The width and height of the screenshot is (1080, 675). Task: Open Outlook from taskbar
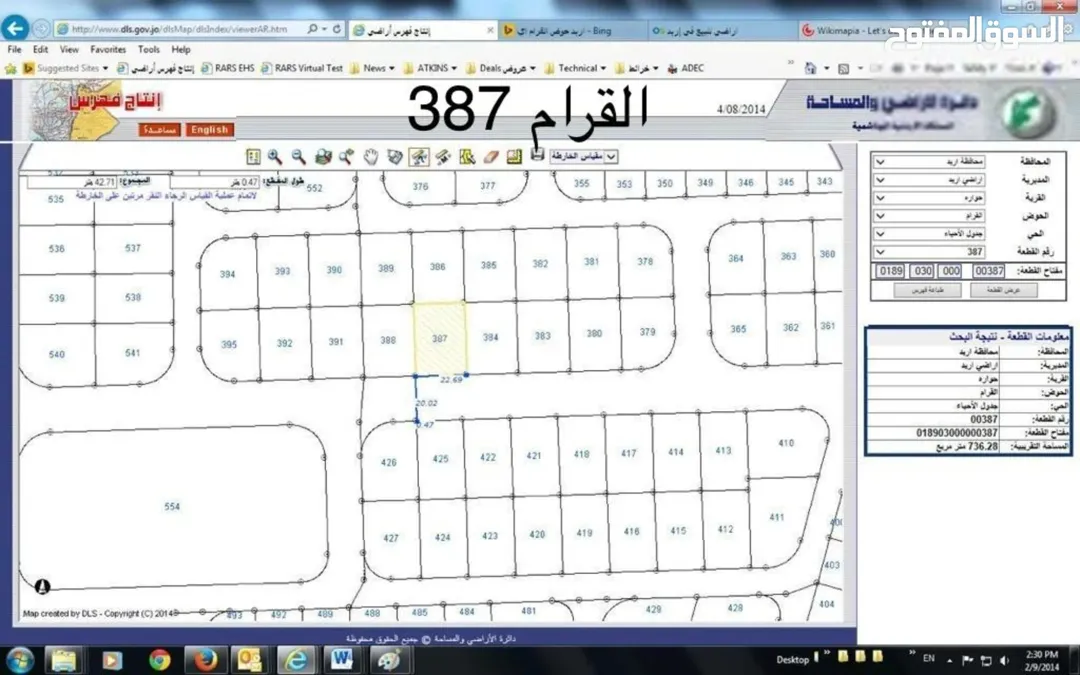pyautogui.click(x=250, y=660)
